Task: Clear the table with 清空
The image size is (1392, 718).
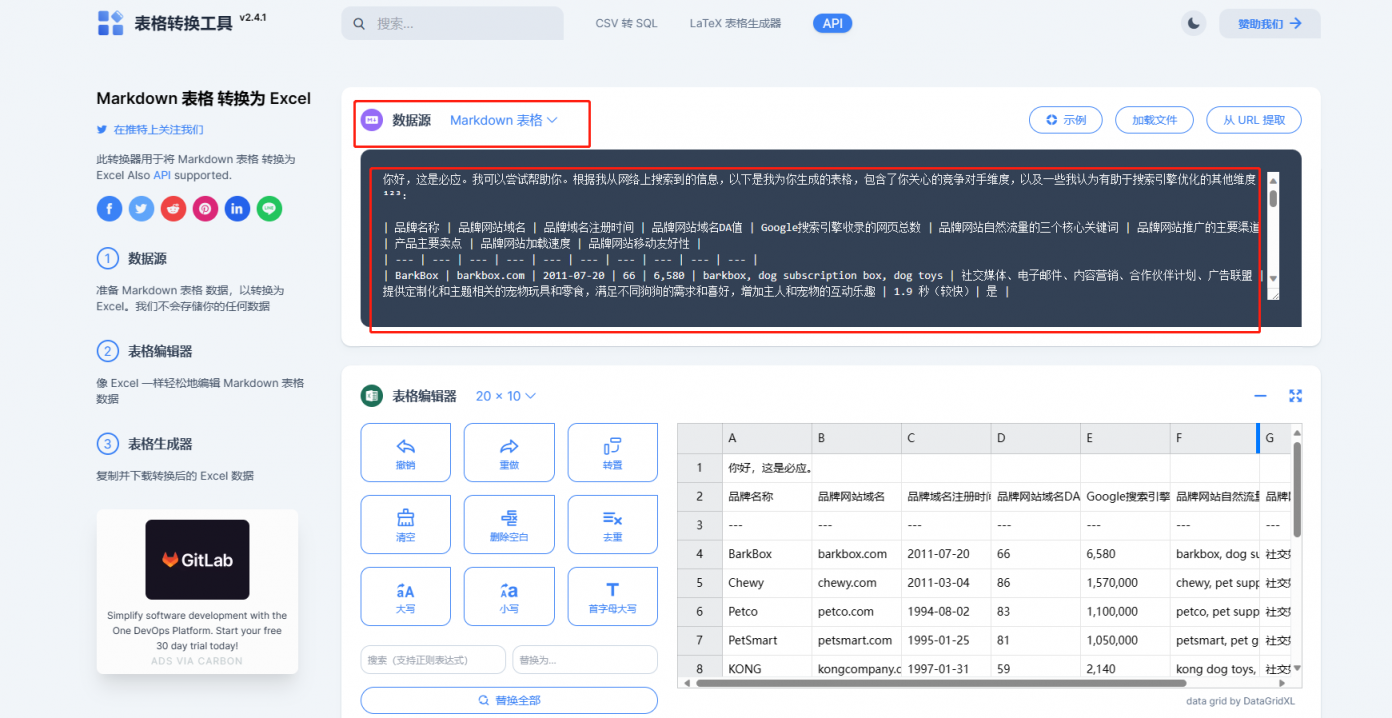Action: [406, 525]
